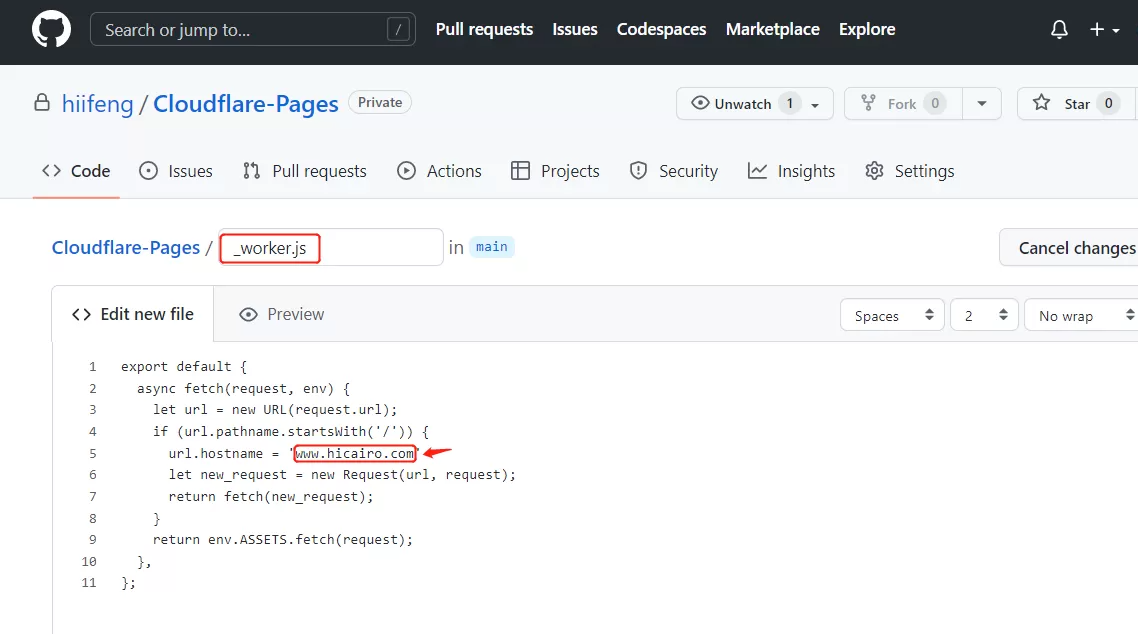The width and height of the screenshot is (1138, 634).
Task: Open the hiifeng user profile link
Action: click(x=97, y=104)
